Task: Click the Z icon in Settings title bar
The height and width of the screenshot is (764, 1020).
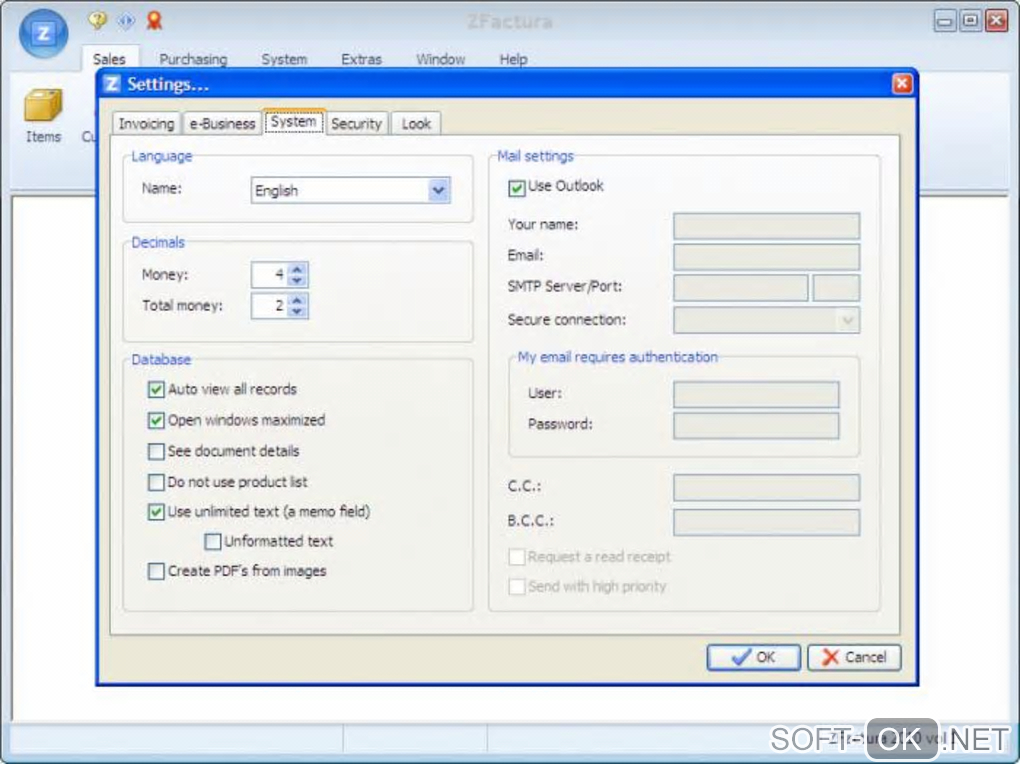Action: click(112, 84)
